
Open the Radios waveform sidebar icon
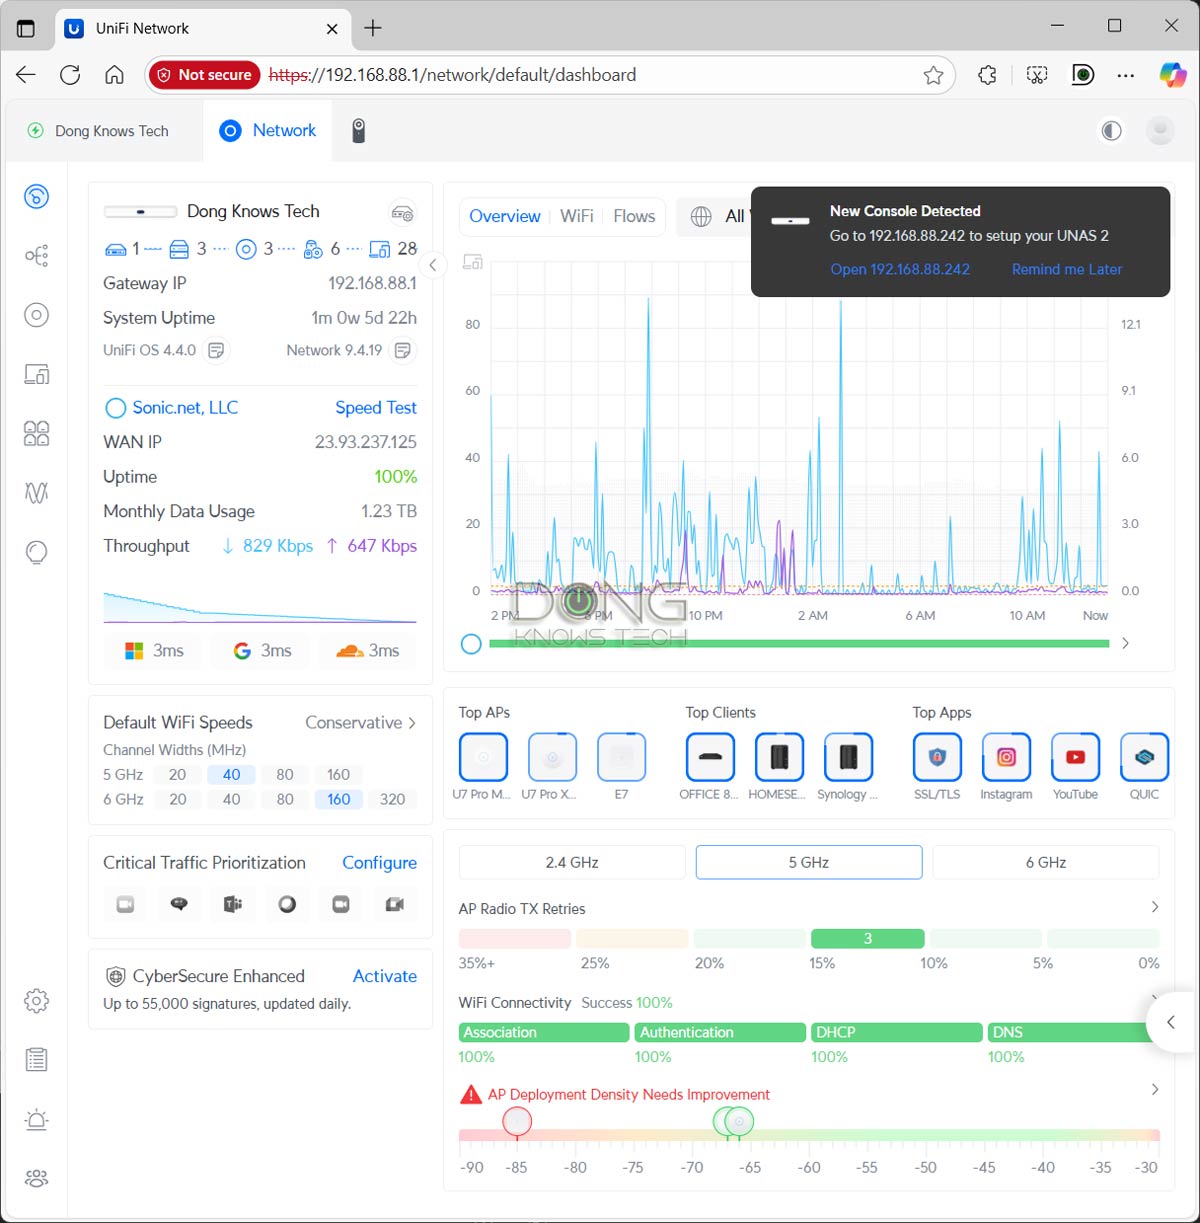click(x=36, y=493)
